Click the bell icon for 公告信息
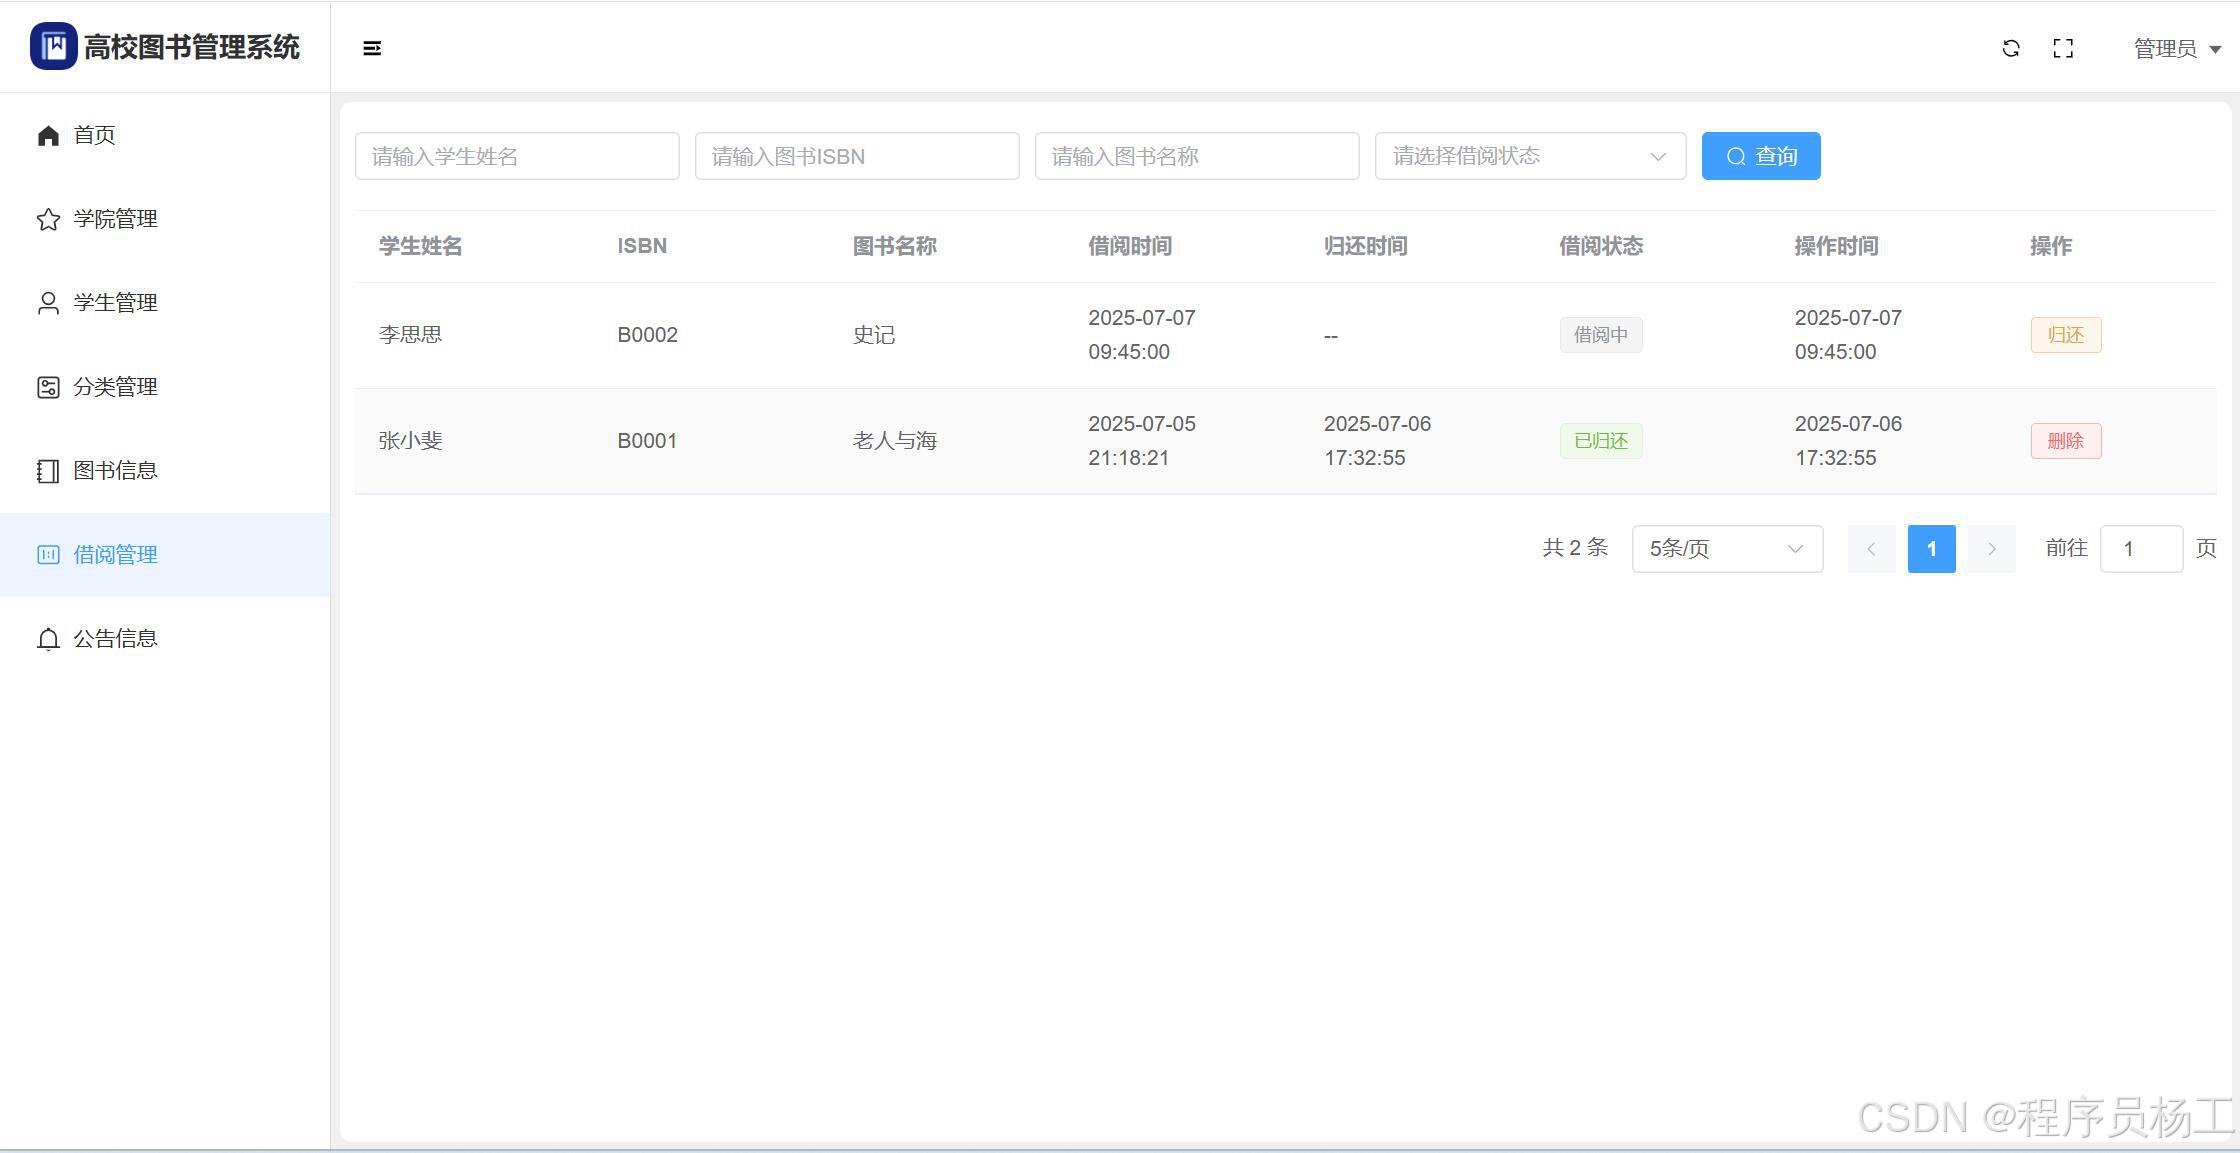Screen dimensions: 2240x1153 click(x=48, y=639)
